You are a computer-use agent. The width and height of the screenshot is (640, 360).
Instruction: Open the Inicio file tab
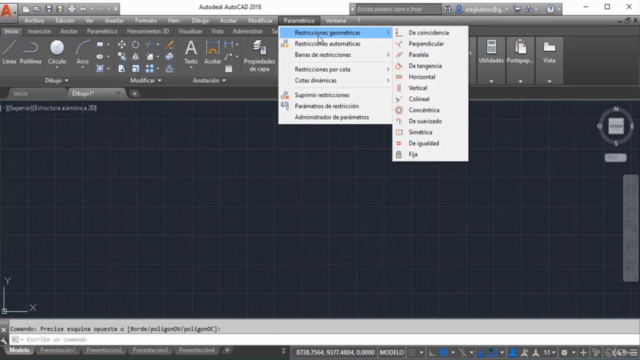point(20,93)
